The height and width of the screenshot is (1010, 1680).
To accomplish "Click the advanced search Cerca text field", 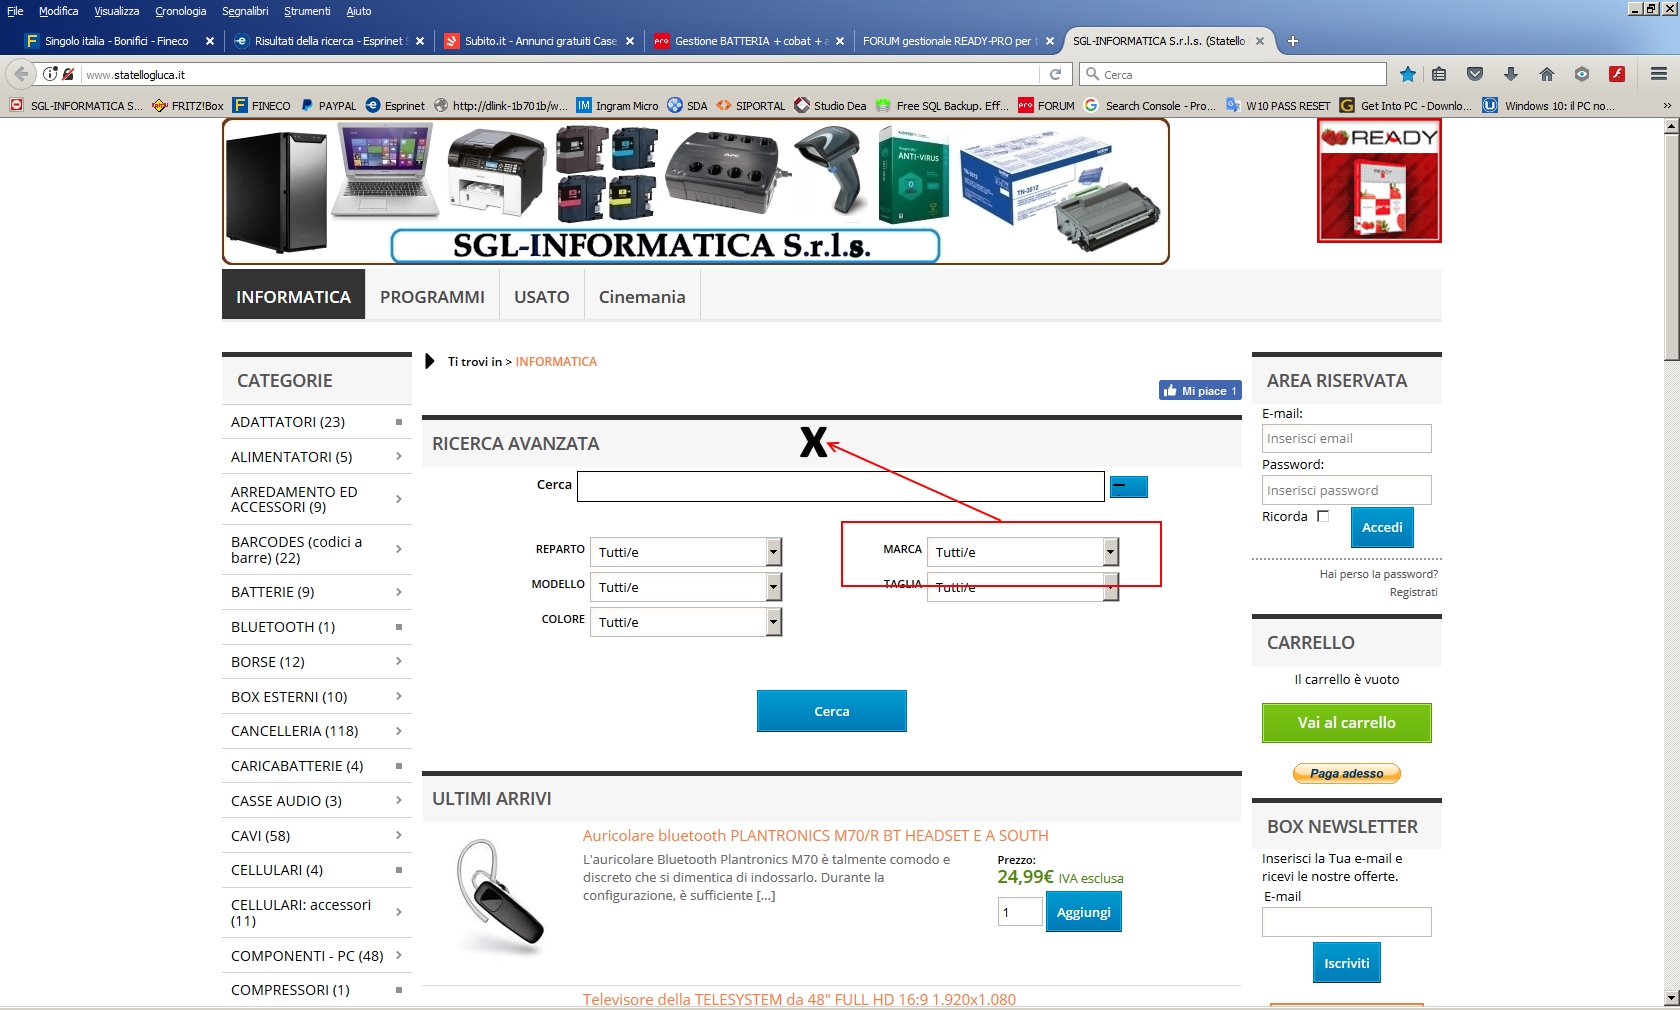I will [841, 487].
